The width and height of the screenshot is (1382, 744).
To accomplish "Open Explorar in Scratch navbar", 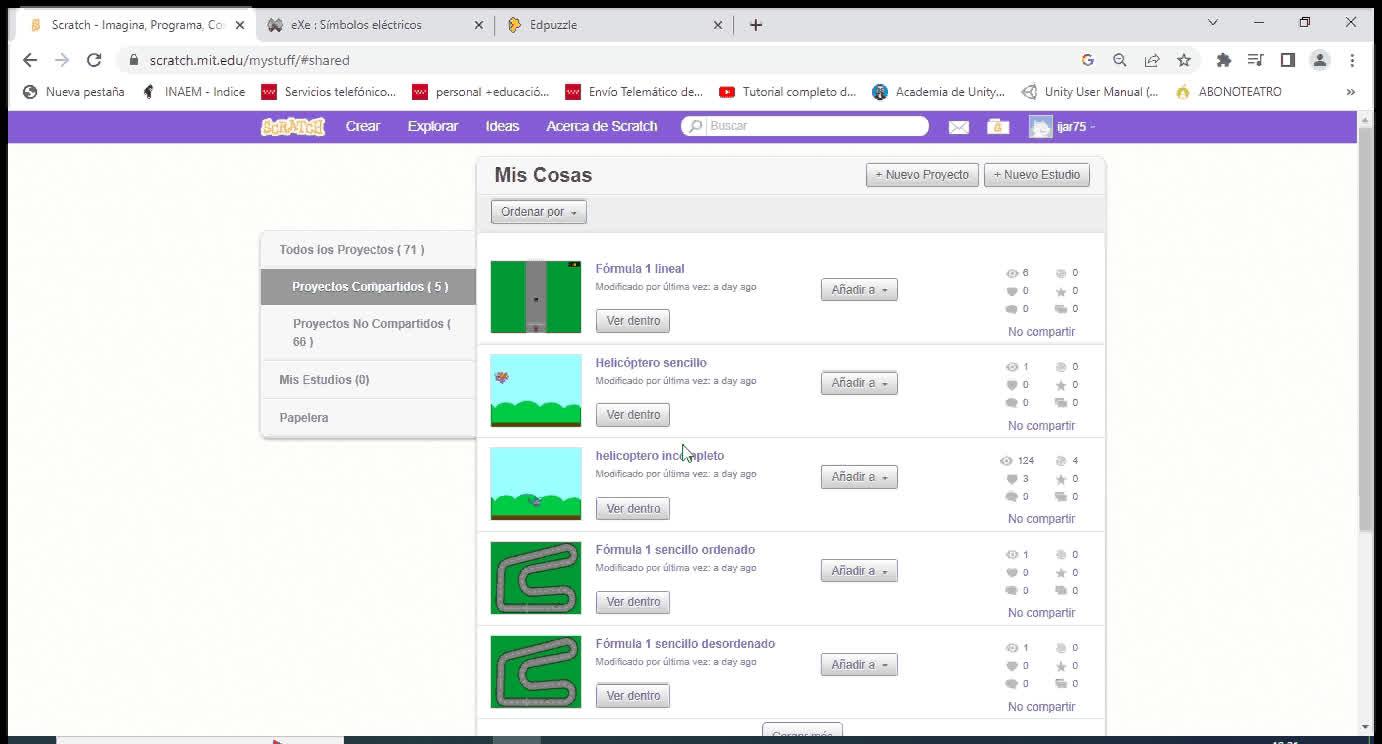I will pyautogui.click(x=433, y=126).
